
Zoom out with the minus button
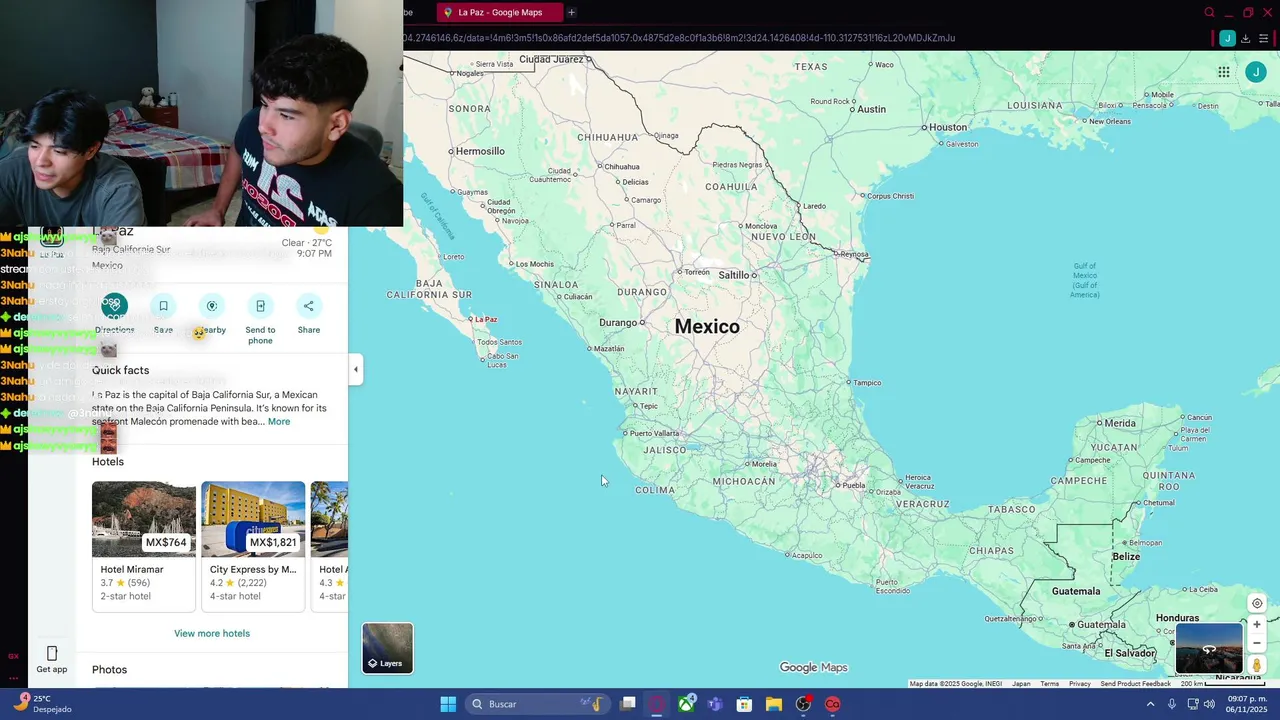pos(1257,643)
